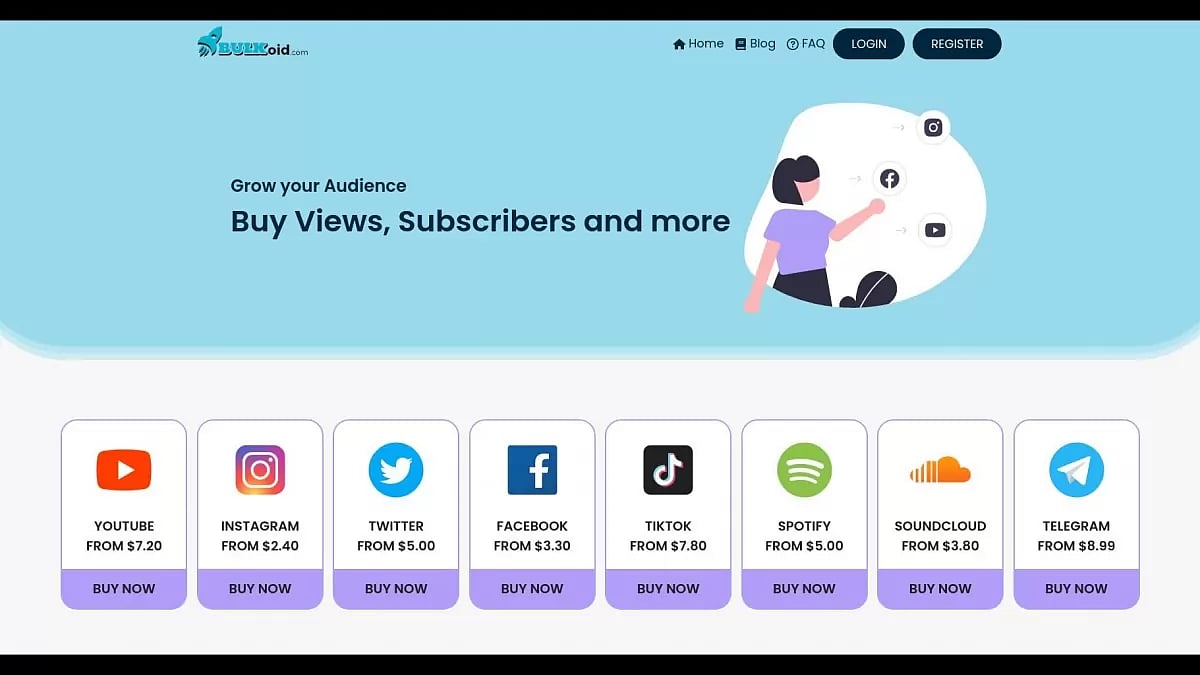
Task: Select the TikTok icon
Action: point(668,469)
